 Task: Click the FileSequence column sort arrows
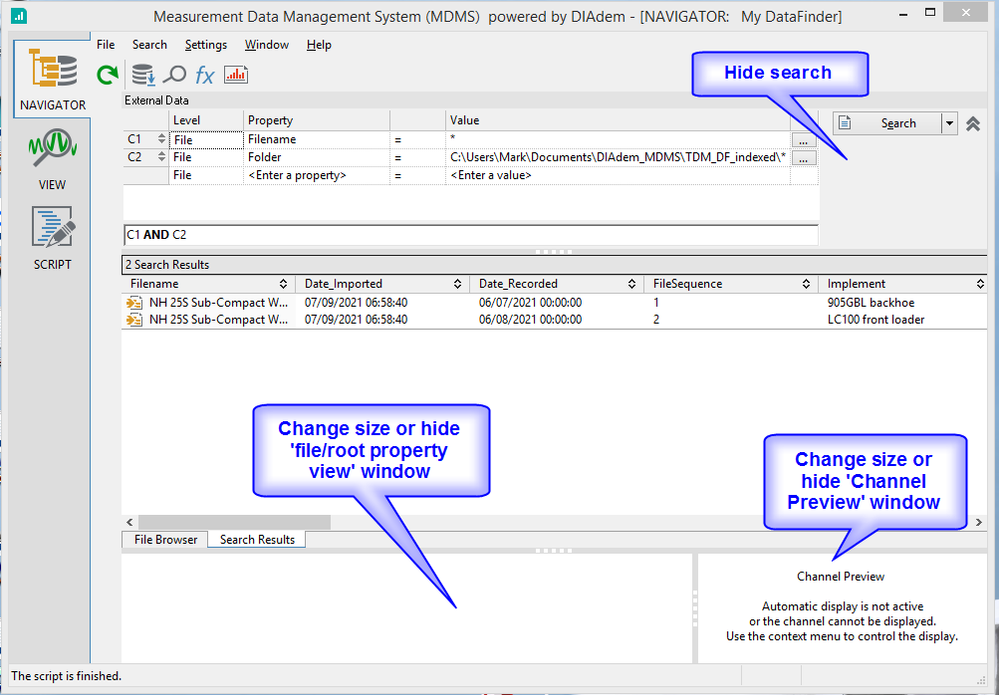[x=806, y=284]
